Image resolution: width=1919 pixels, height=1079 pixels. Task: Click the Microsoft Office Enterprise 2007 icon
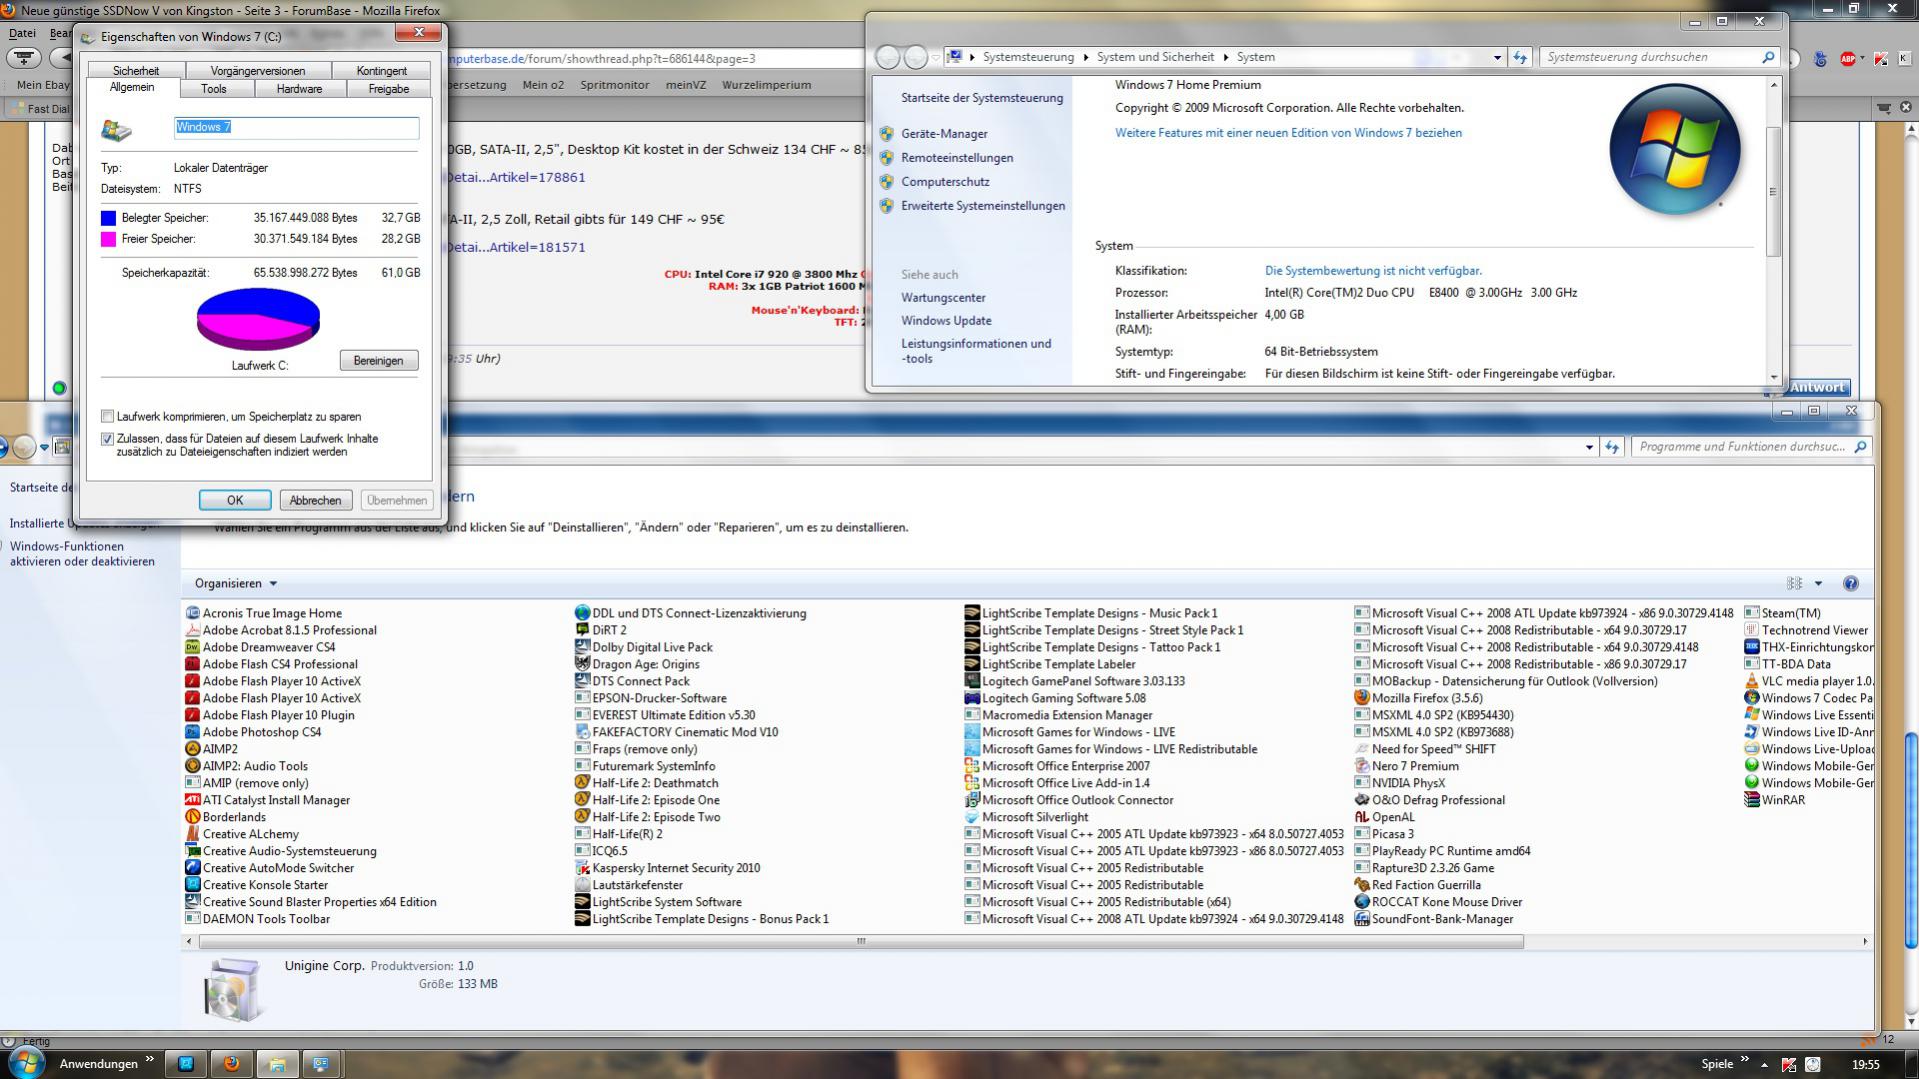[x=971, y=766]
